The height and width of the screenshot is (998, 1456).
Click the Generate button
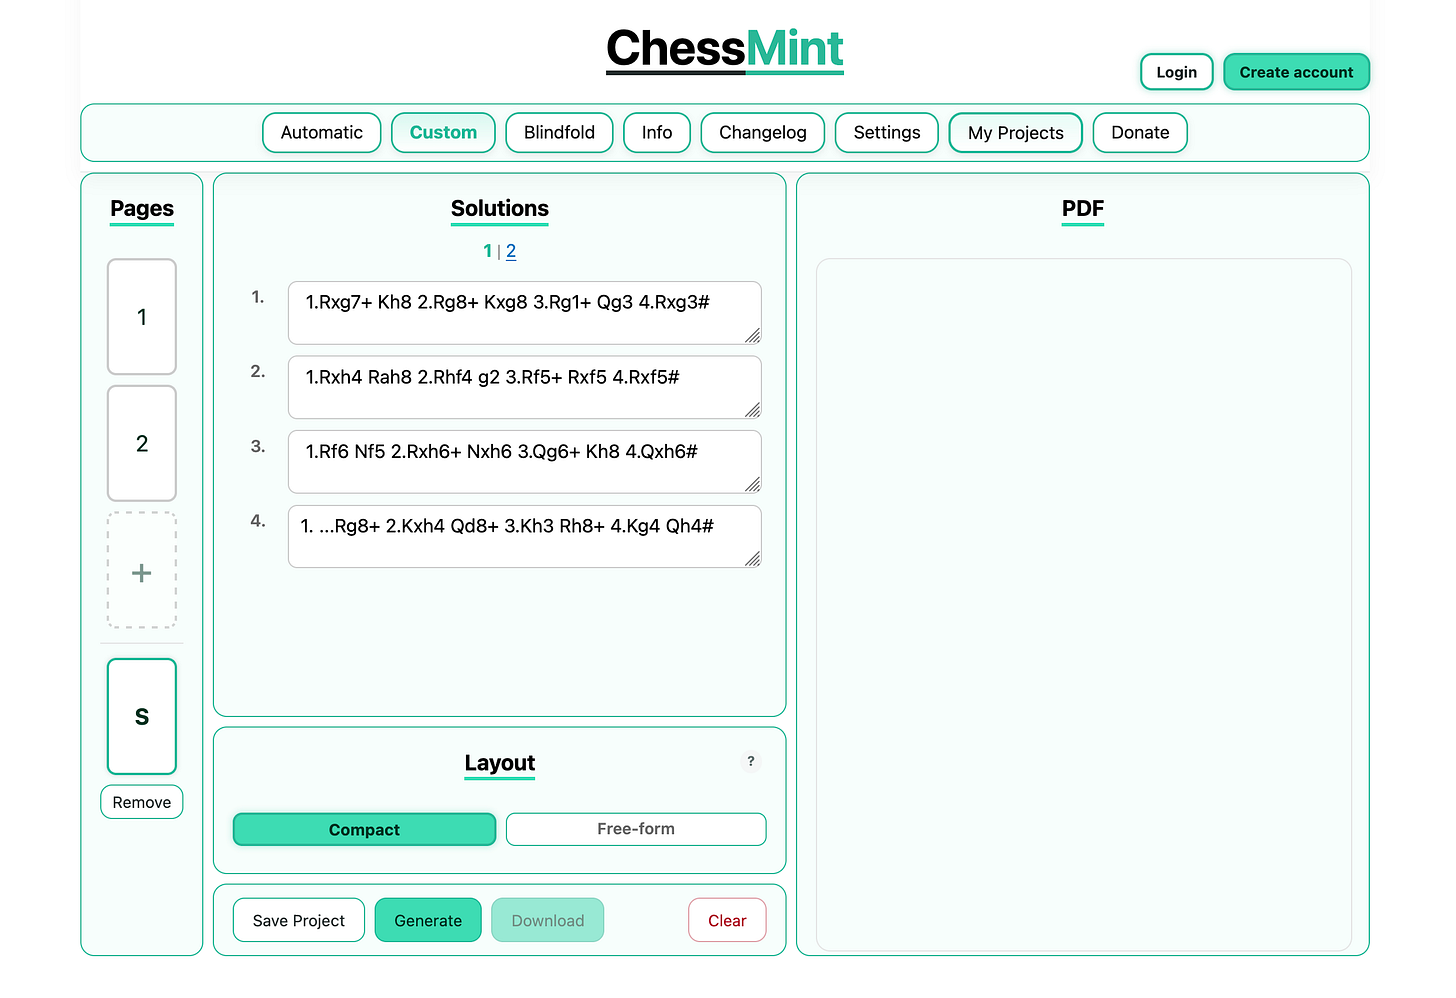[x=428, y=920]
